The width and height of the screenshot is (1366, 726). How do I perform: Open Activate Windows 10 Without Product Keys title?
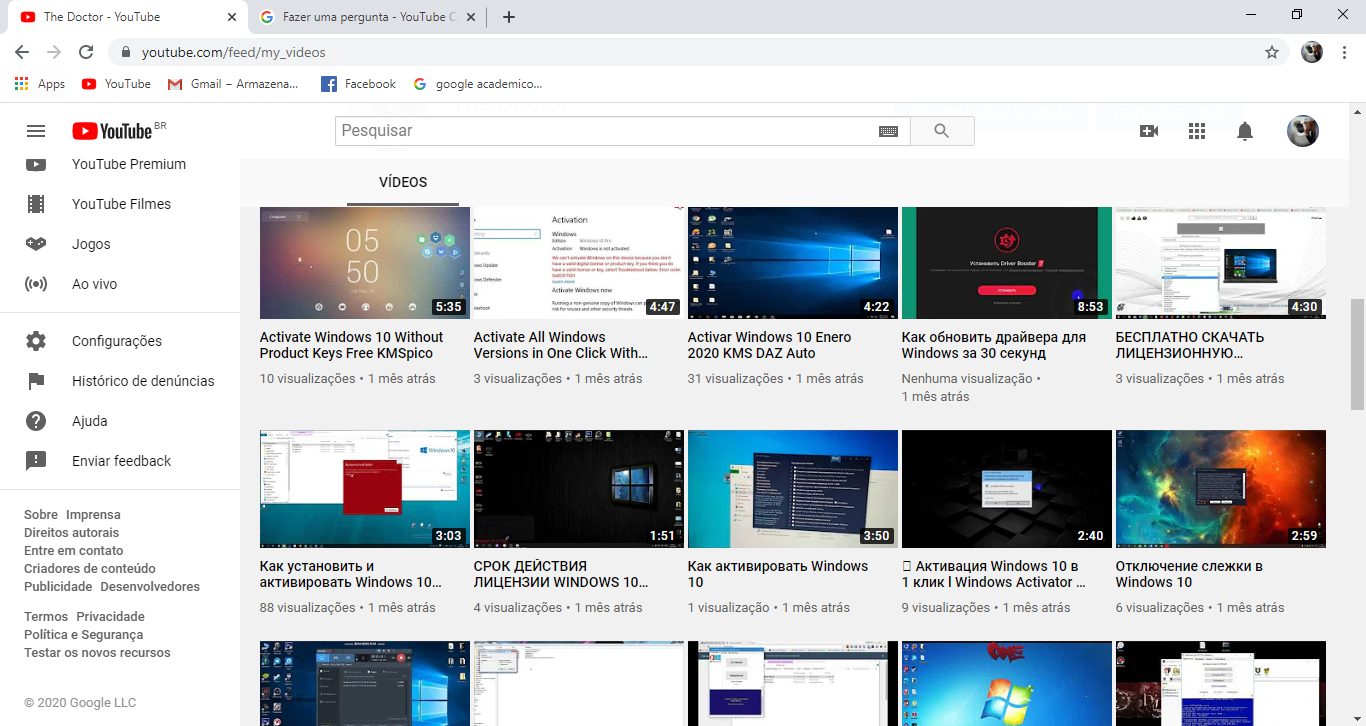click(352, 345)
